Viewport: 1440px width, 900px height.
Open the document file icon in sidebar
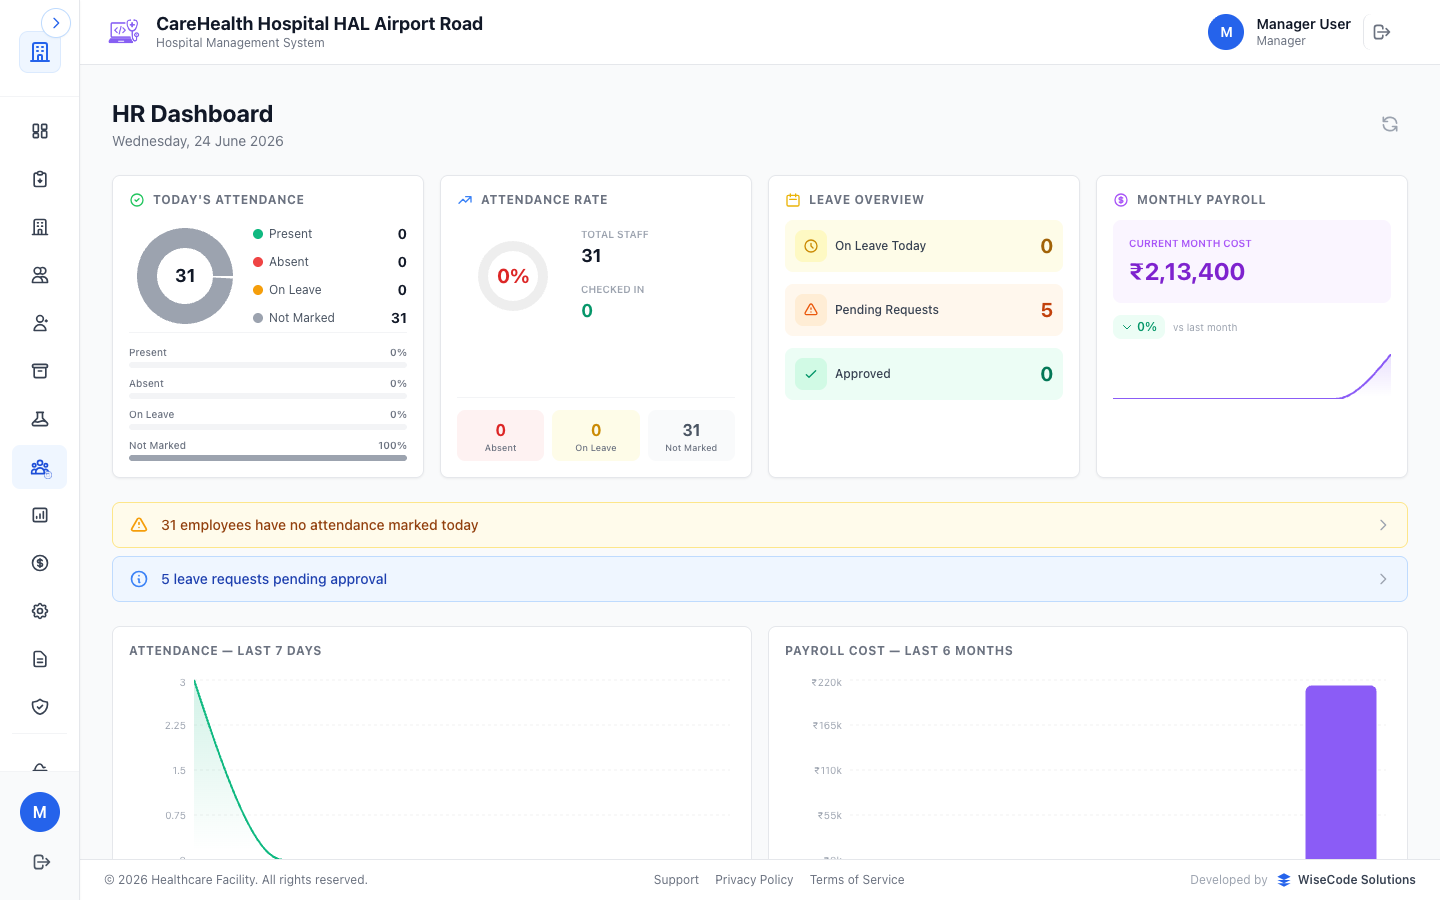[x=40, y=659]
